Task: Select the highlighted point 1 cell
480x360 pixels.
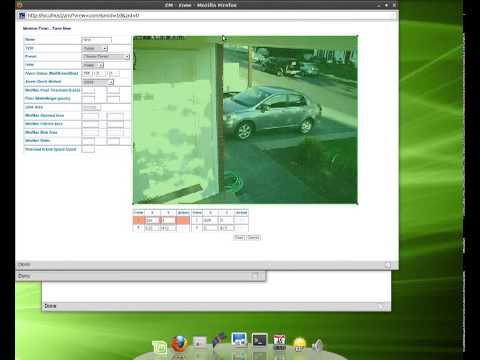Action: pyautogui.click(x=138, y=220)
